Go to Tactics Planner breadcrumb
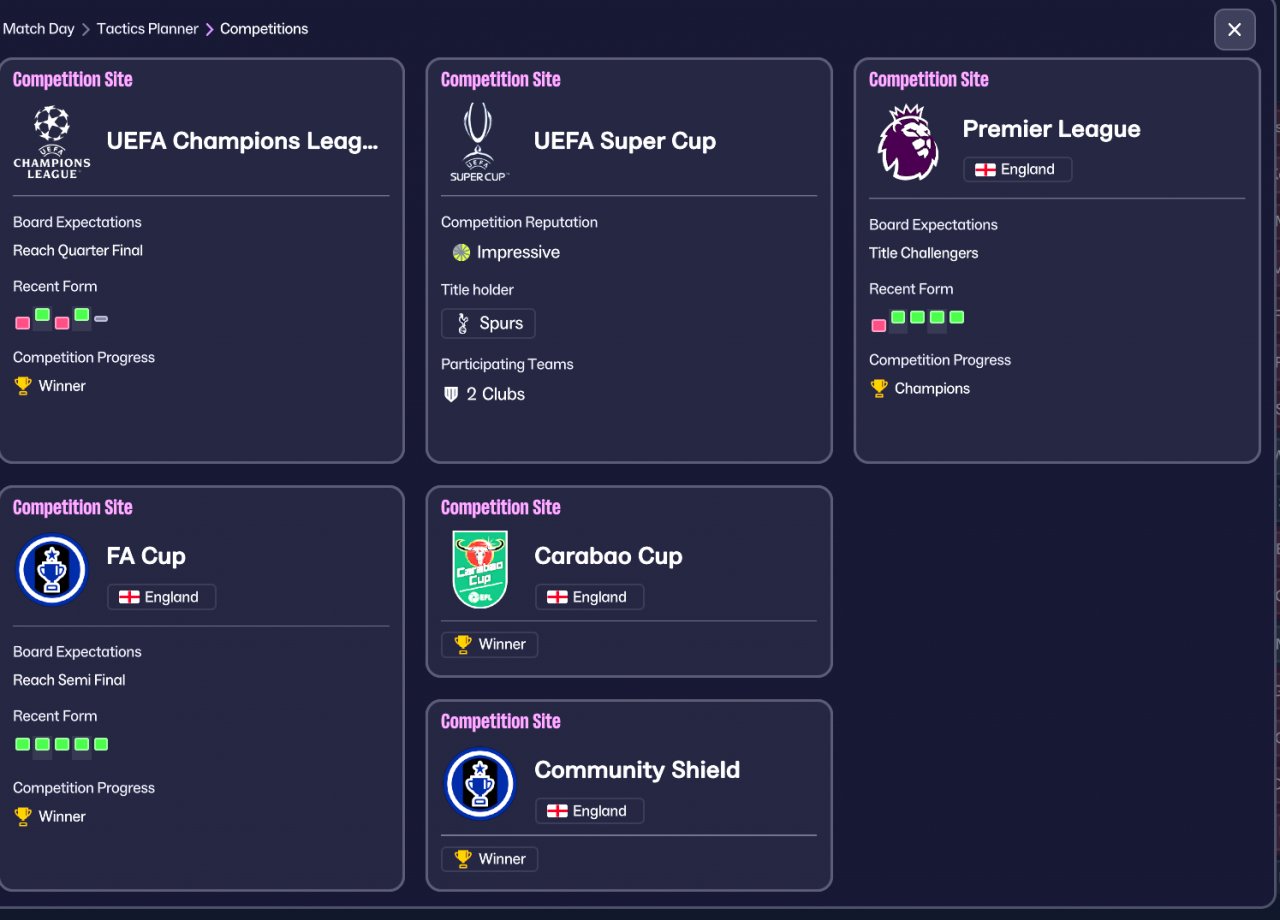Image resolution: width=1280 pixels, height=920 pixels. 147,29
